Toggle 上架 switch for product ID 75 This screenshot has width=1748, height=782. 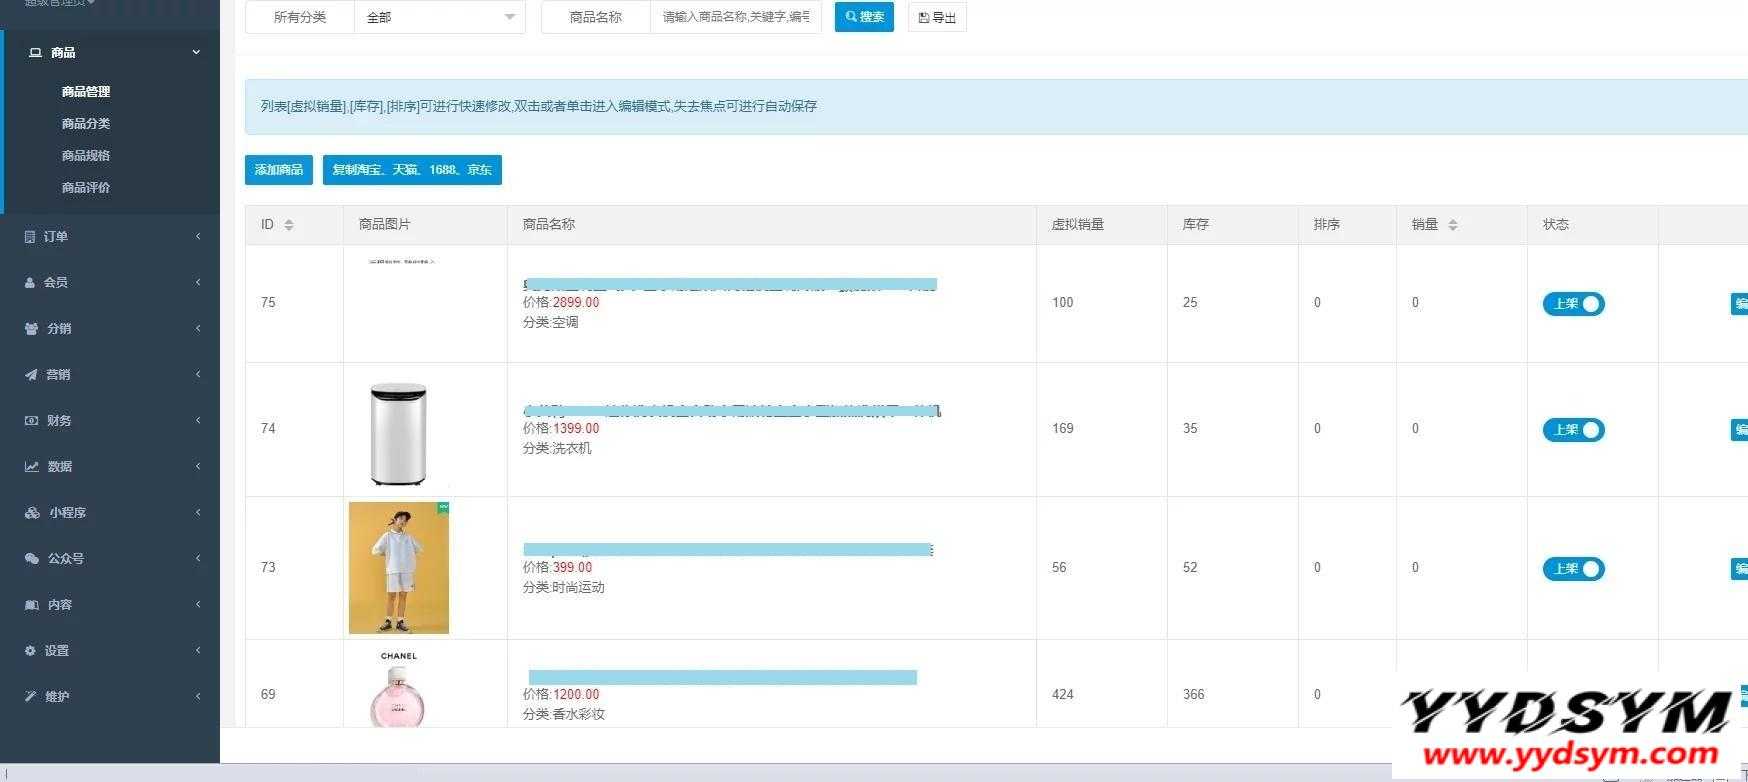tap(1573, 304)
